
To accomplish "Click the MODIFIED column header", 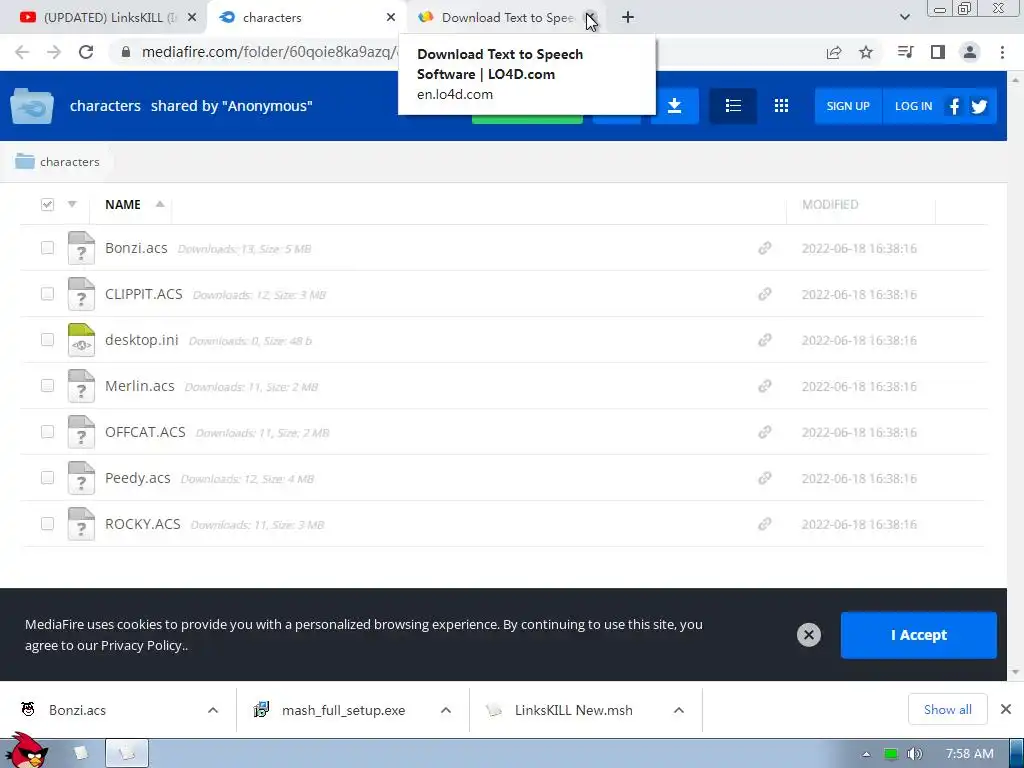I will pos(830,204).
